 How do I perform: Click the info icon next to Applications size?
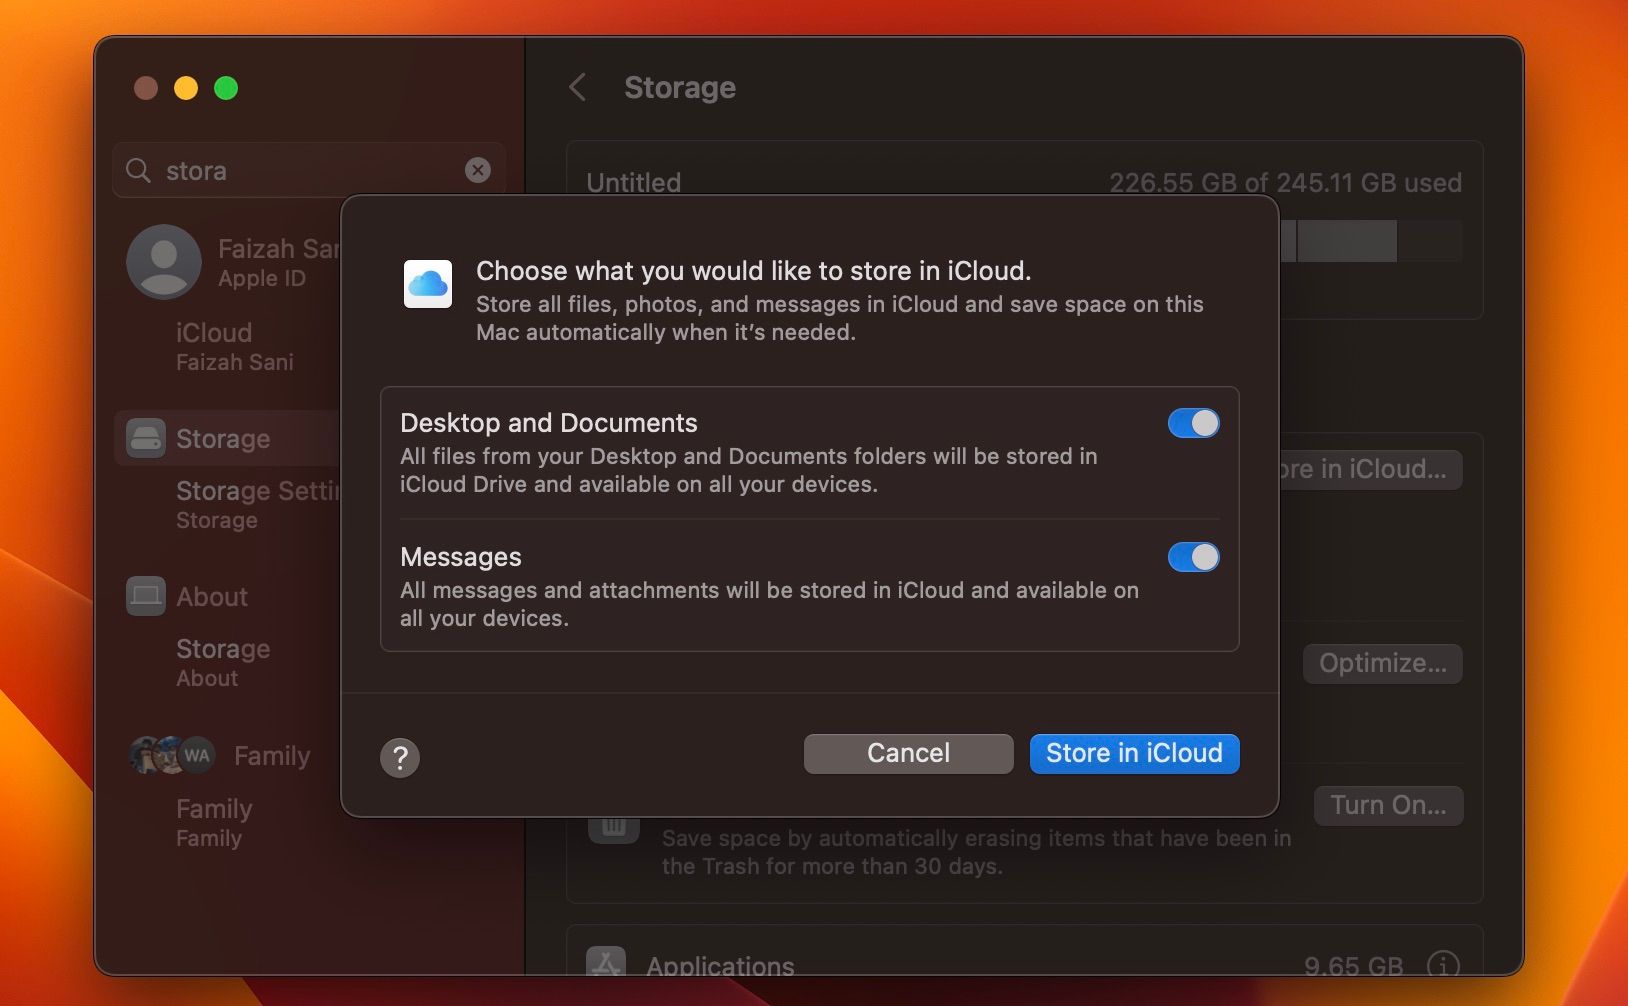pyautogui.click(x=1443, y=963)
